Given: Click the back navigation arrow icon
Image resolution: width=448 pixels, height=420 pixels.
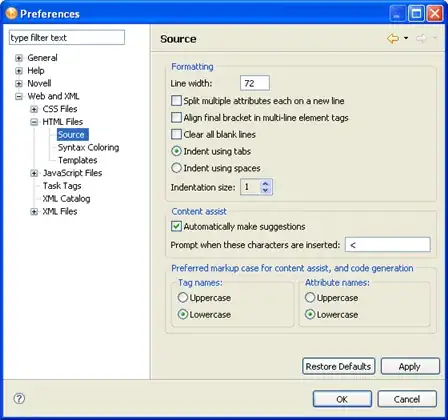Looking at the screenshot, I should click(x=393, y=39).
